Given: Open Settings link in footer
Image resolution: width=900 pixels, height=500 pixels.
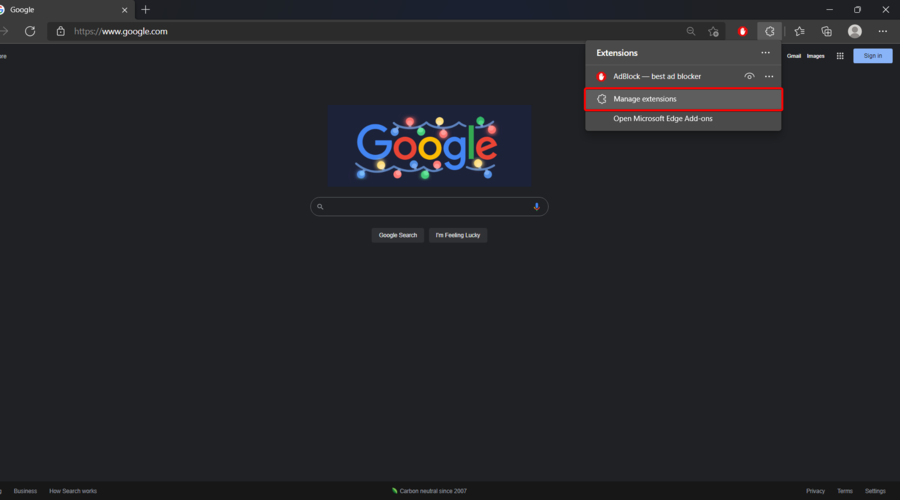Looking at the screenshot, I should pos(875,491).
